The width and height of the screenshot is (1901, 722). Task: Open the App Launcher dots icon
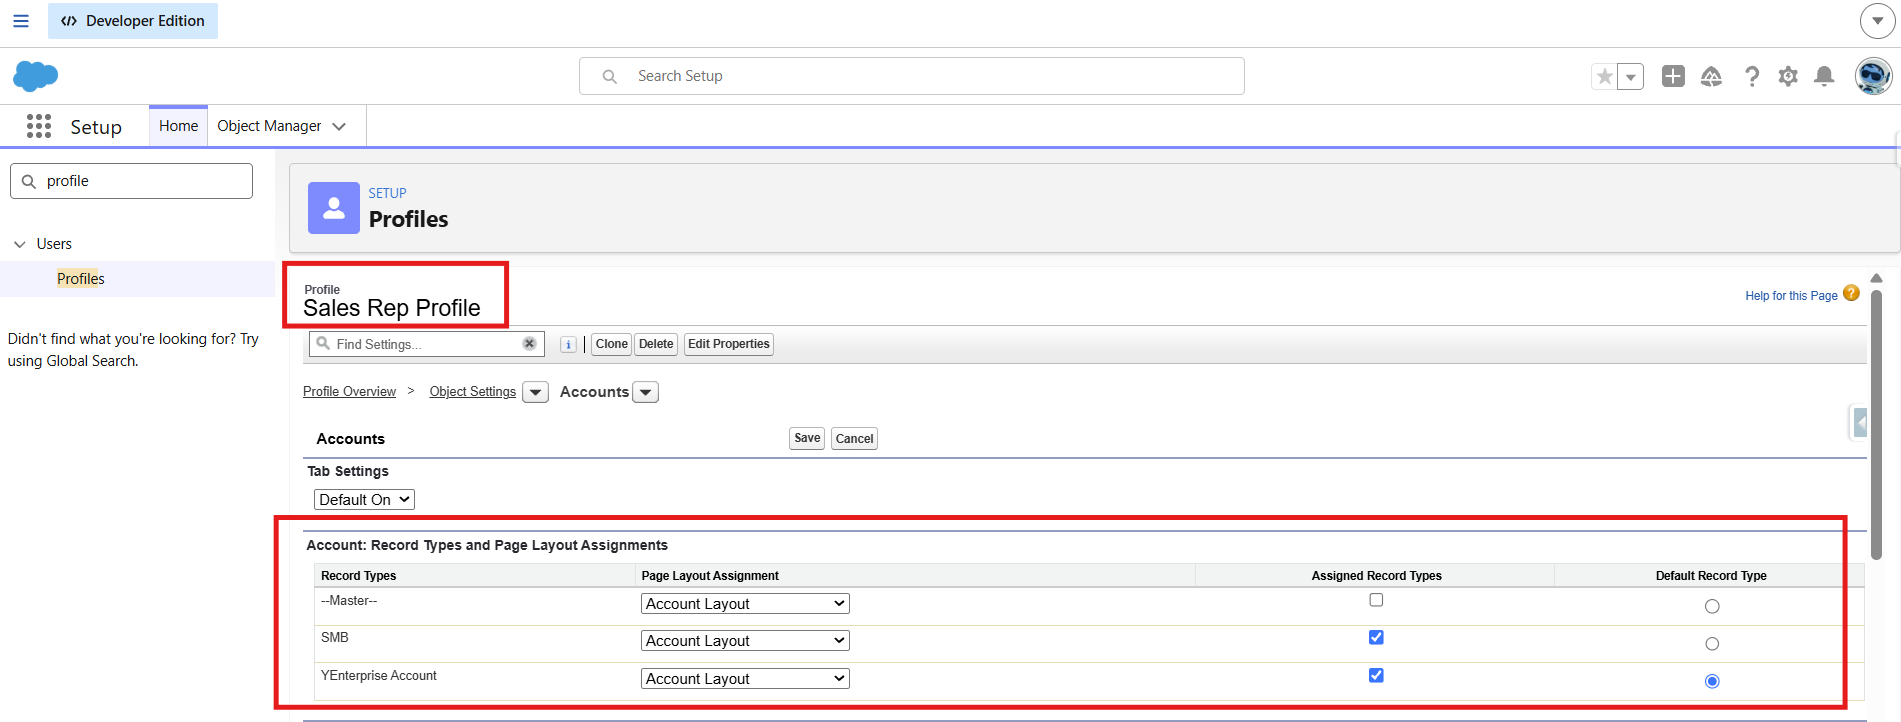(39, 126)
